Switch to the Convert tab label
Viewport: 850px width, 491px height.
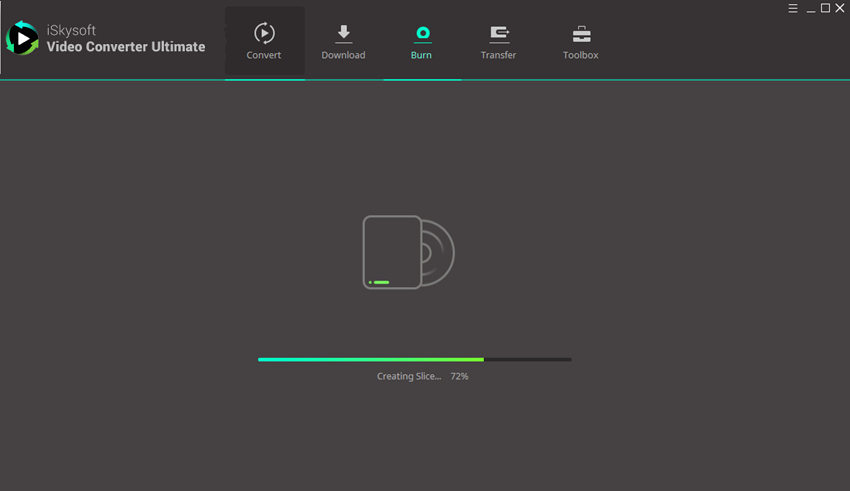[264, 55]
